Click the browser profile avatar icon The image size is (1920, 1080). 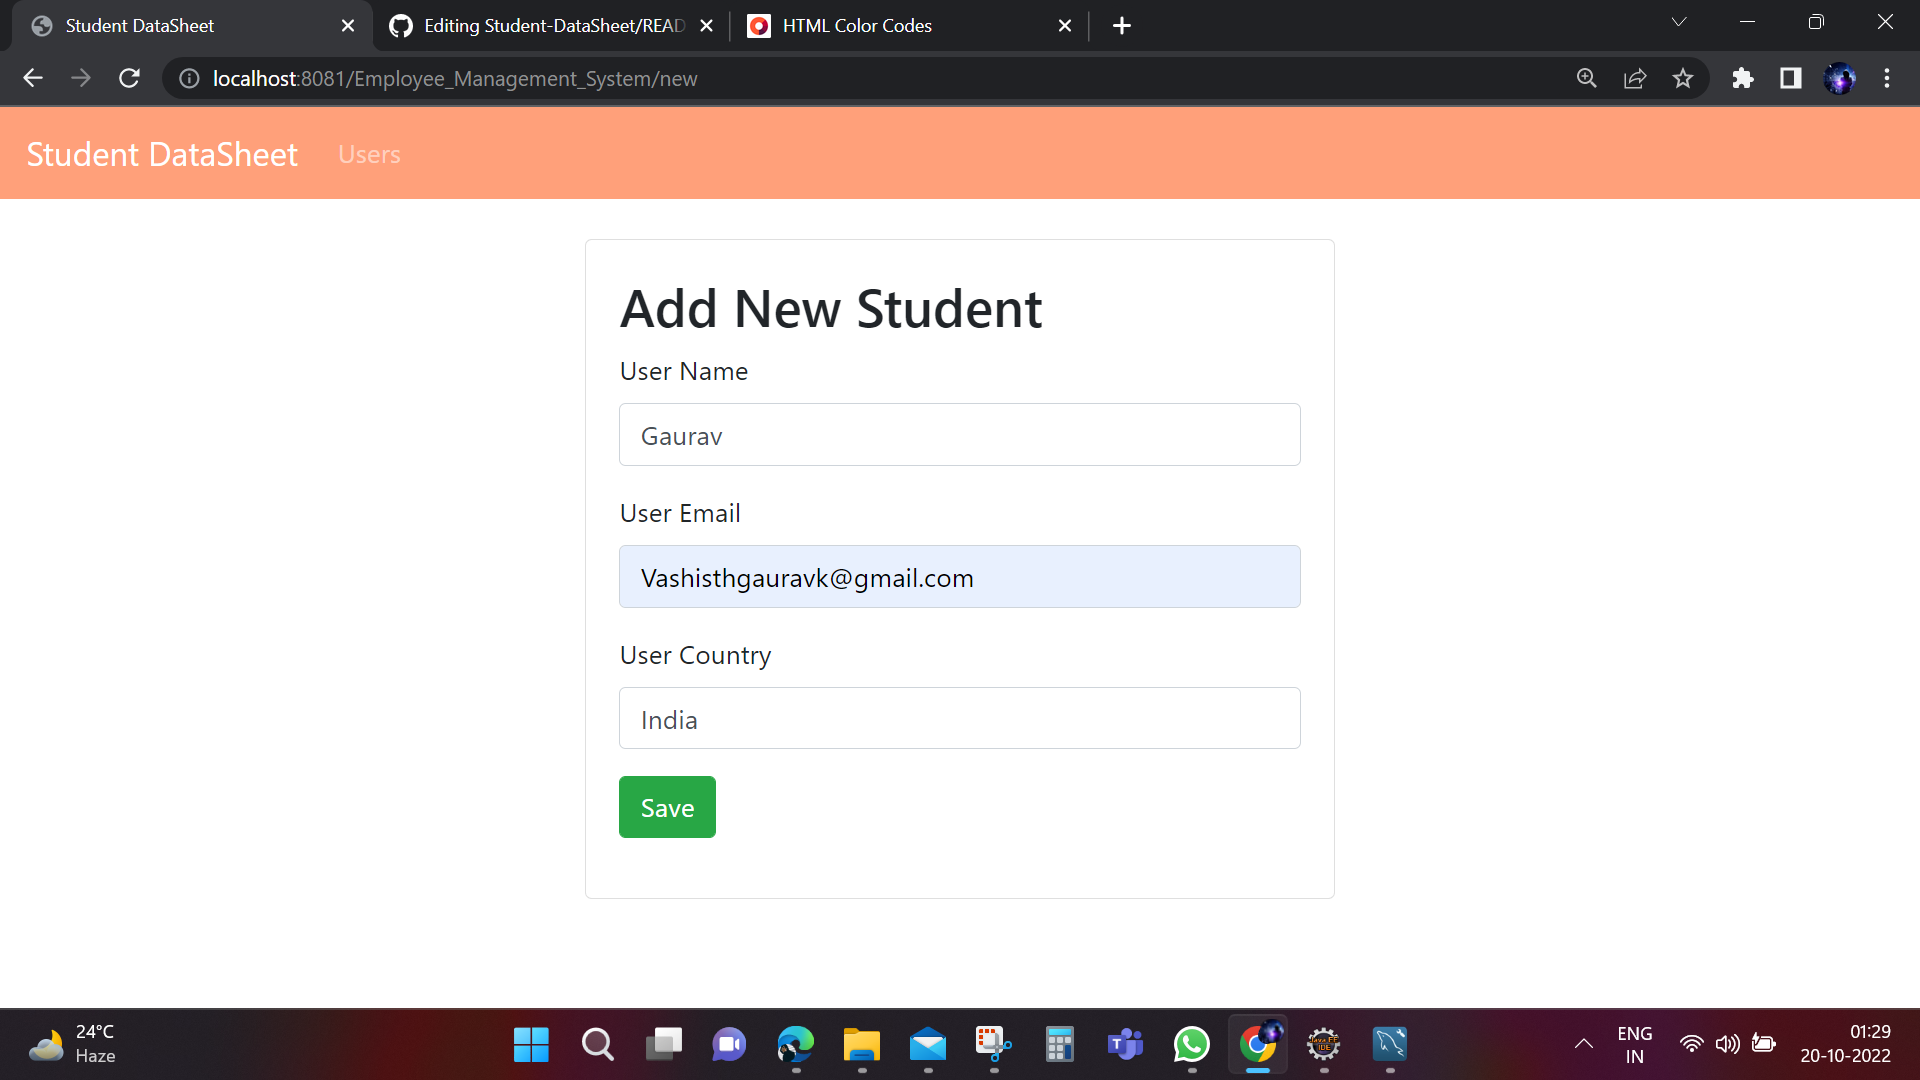(x=1841, y=78)
